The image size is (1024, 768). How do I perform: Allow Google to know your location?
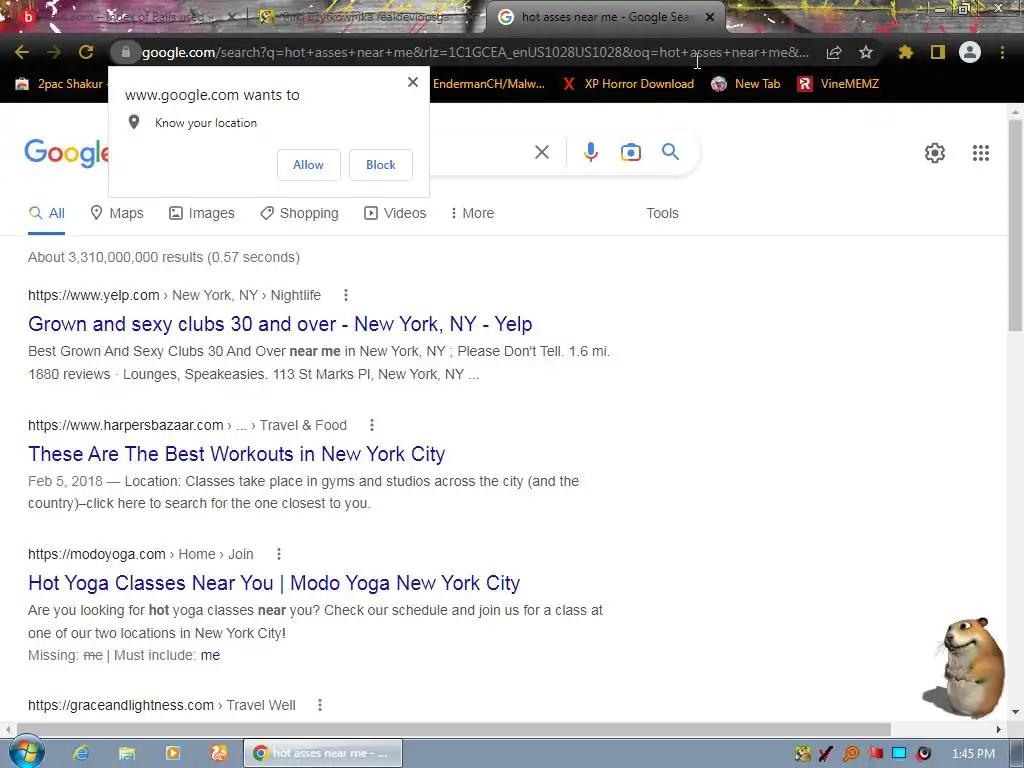pos(309,165)
